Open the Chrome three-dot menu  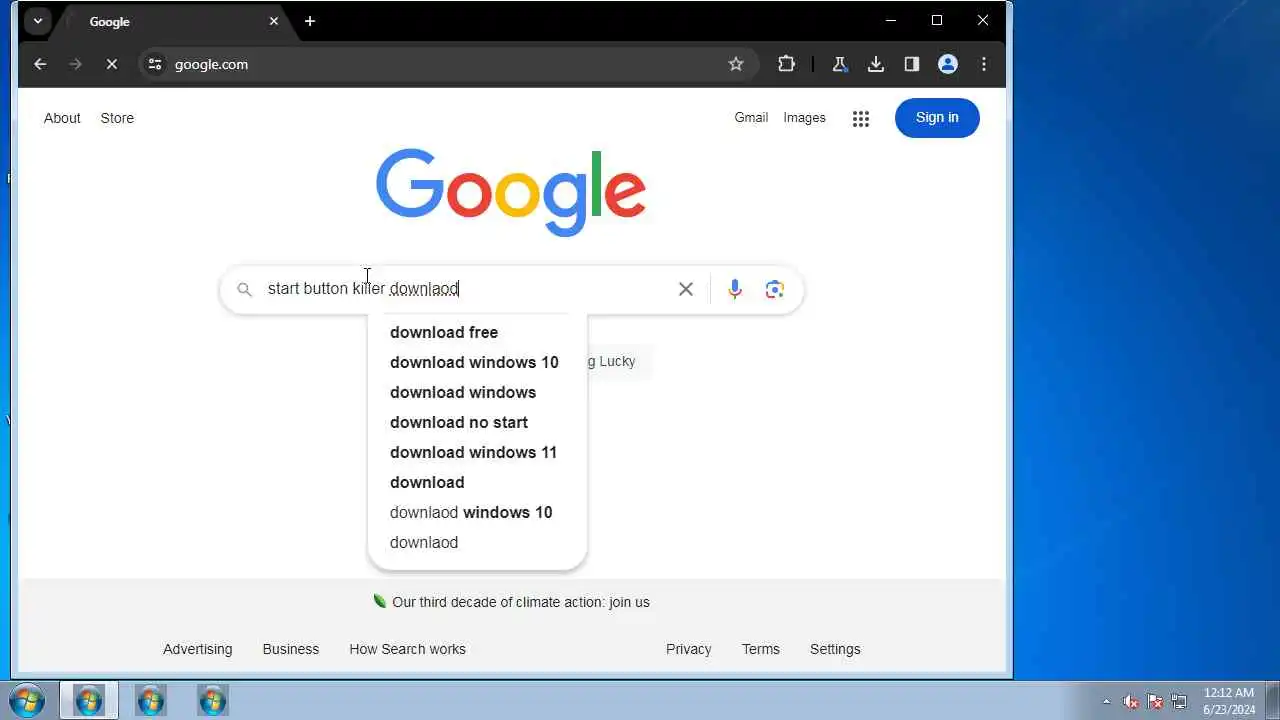(x=984, y=64)
